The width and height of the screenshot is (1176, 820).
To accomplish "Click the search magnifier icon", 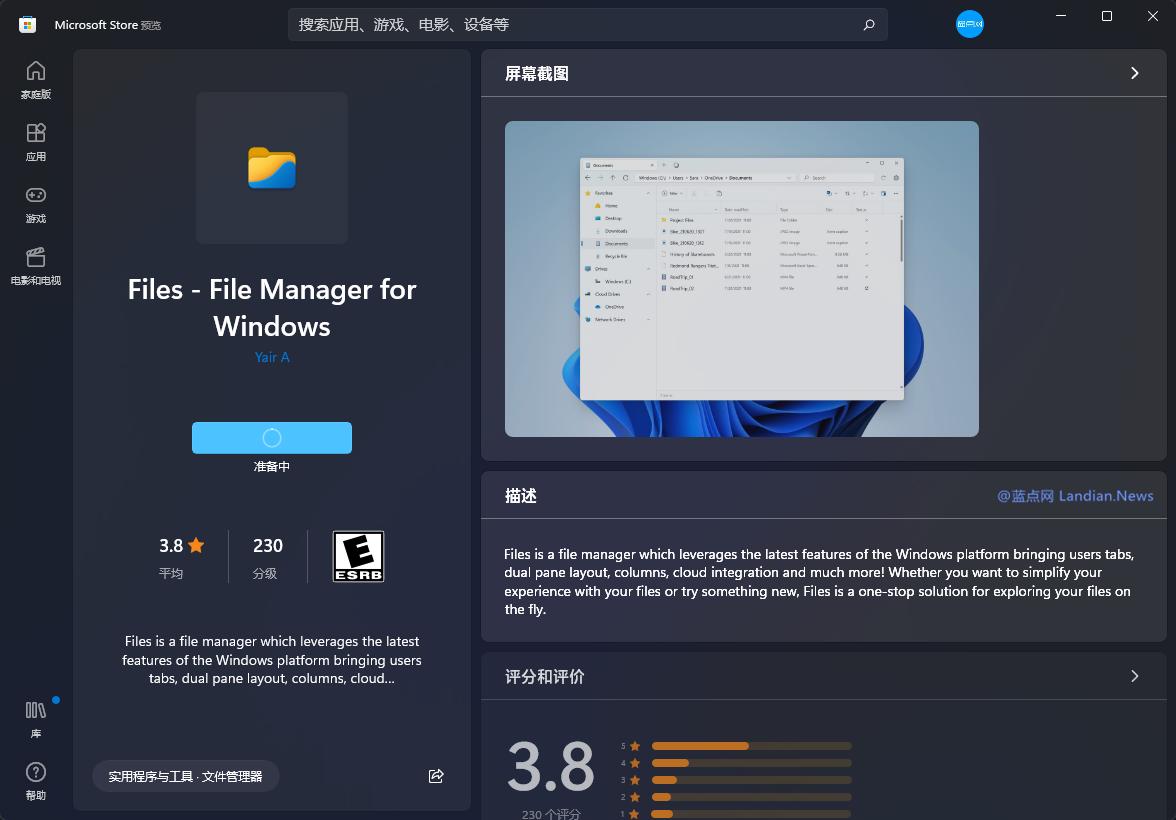I will coord(868,25).
